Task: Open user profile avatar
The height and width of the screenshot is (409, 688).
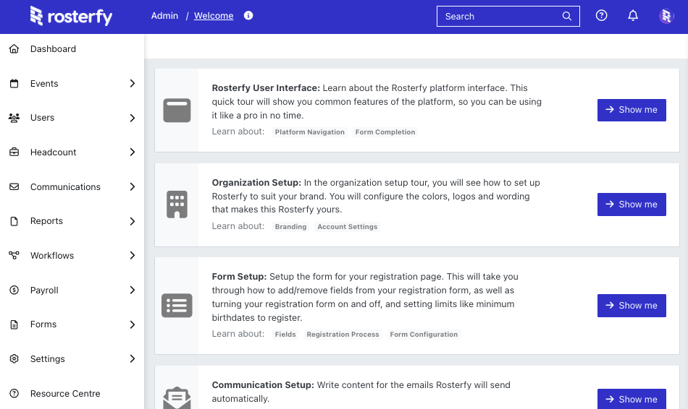Action: pyautogui.click(x=666, y=16)
